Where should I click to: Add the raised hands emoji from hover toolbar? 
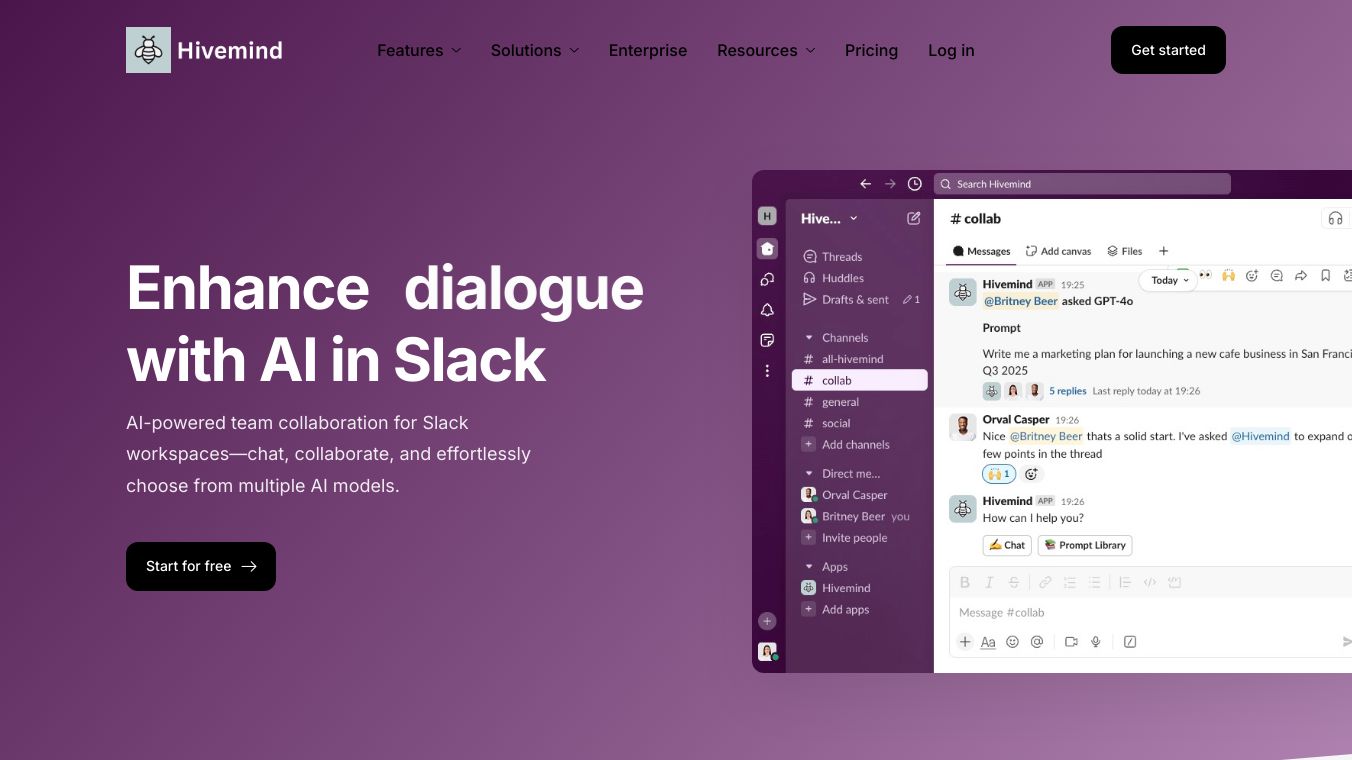(1228, 275)
